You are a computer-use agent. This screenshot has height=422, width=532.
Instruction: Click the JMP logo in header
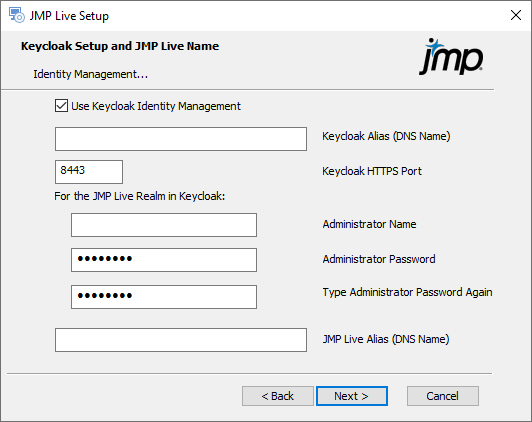click(452, 57)
